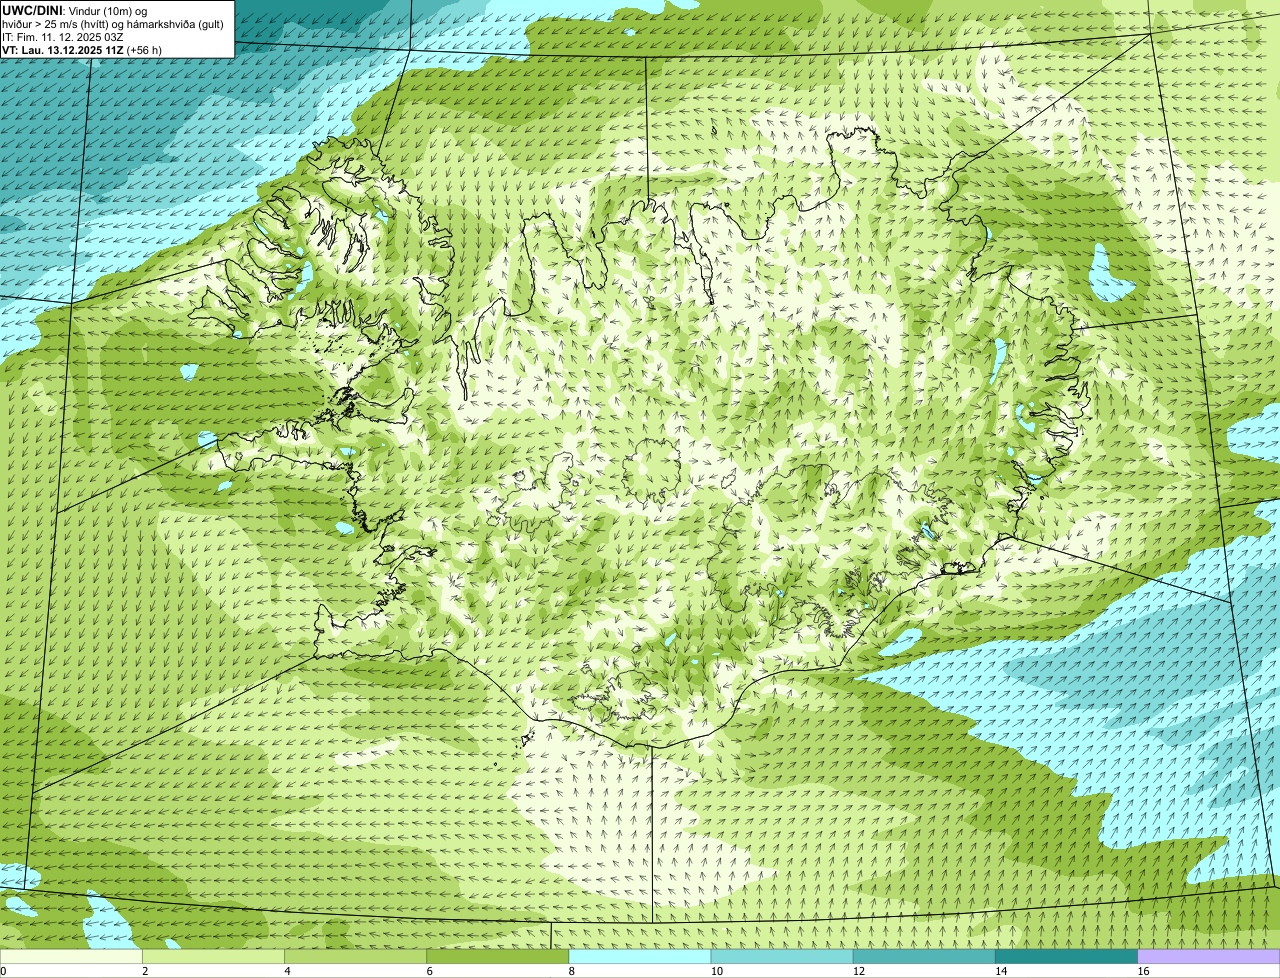Click the pale cyan 8–10 legend swatch
This screenshot has width=1280, height=978.
pos(640,956)
